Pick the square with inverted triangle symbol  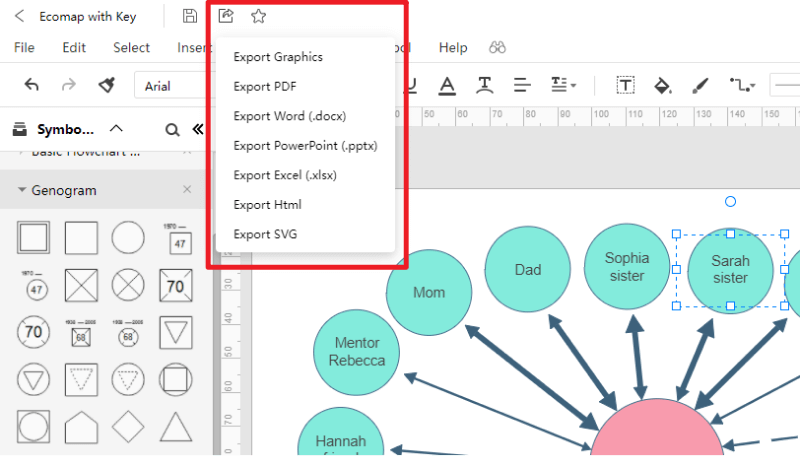pos(176,332)
